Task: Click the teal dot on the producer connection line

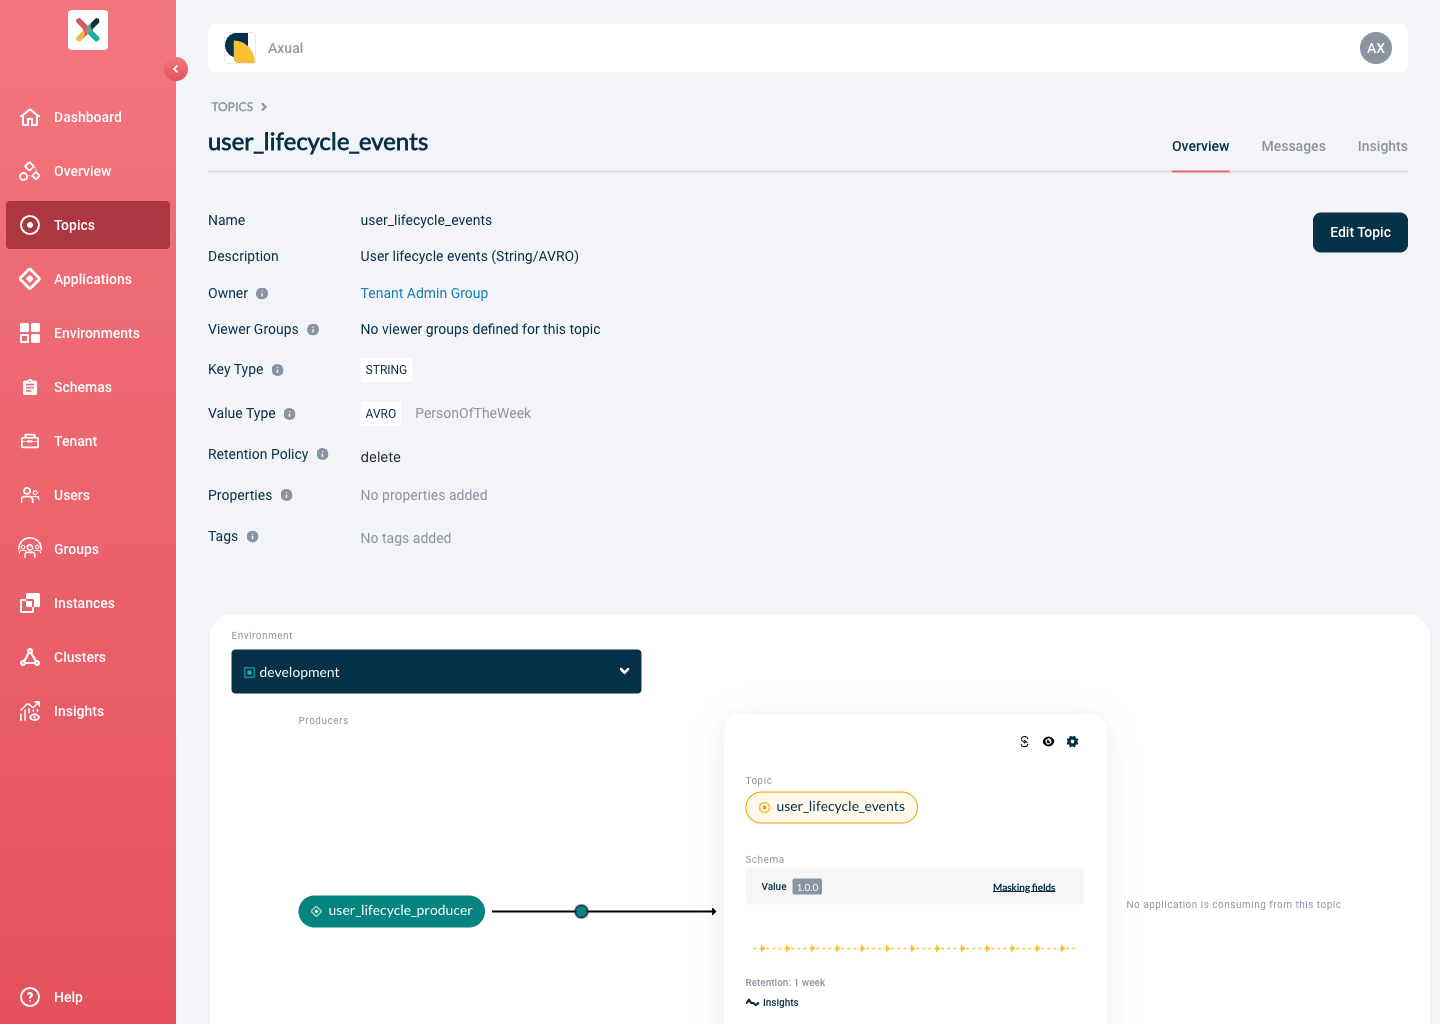Action: pos(581,911)
